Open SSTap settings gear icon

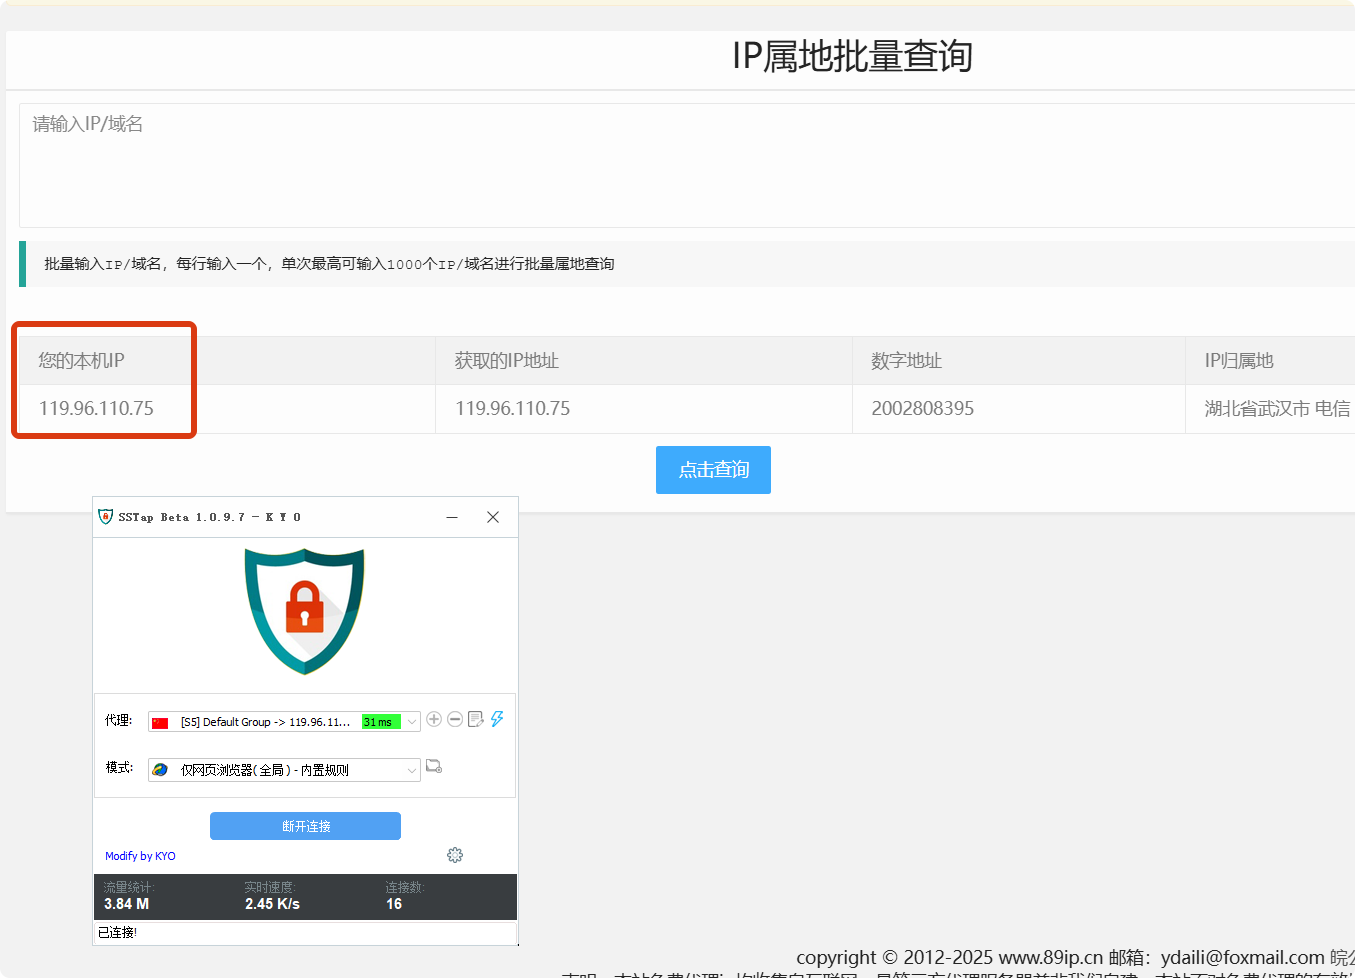(x=455, y=855)
